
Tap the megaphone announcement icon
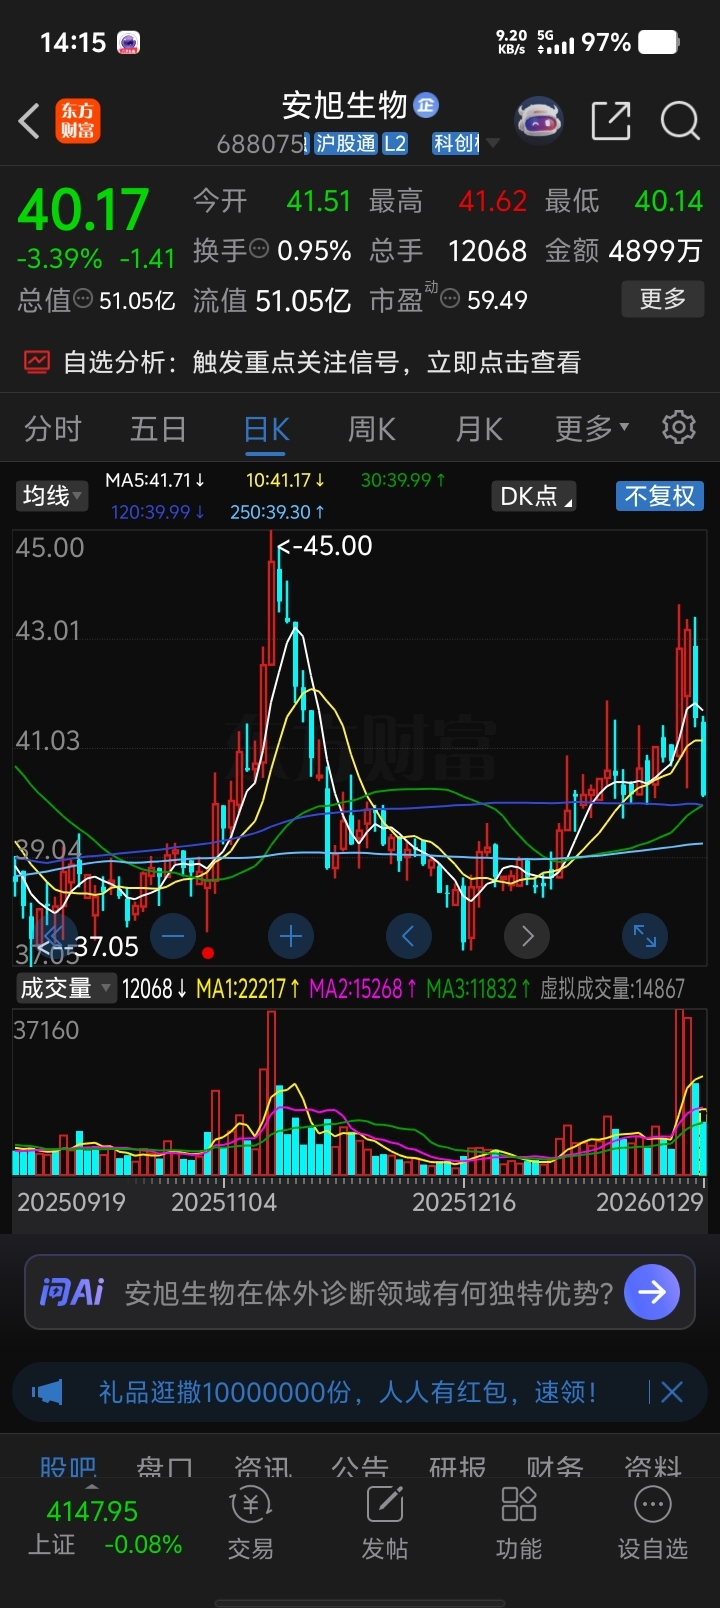[47, 1391]
